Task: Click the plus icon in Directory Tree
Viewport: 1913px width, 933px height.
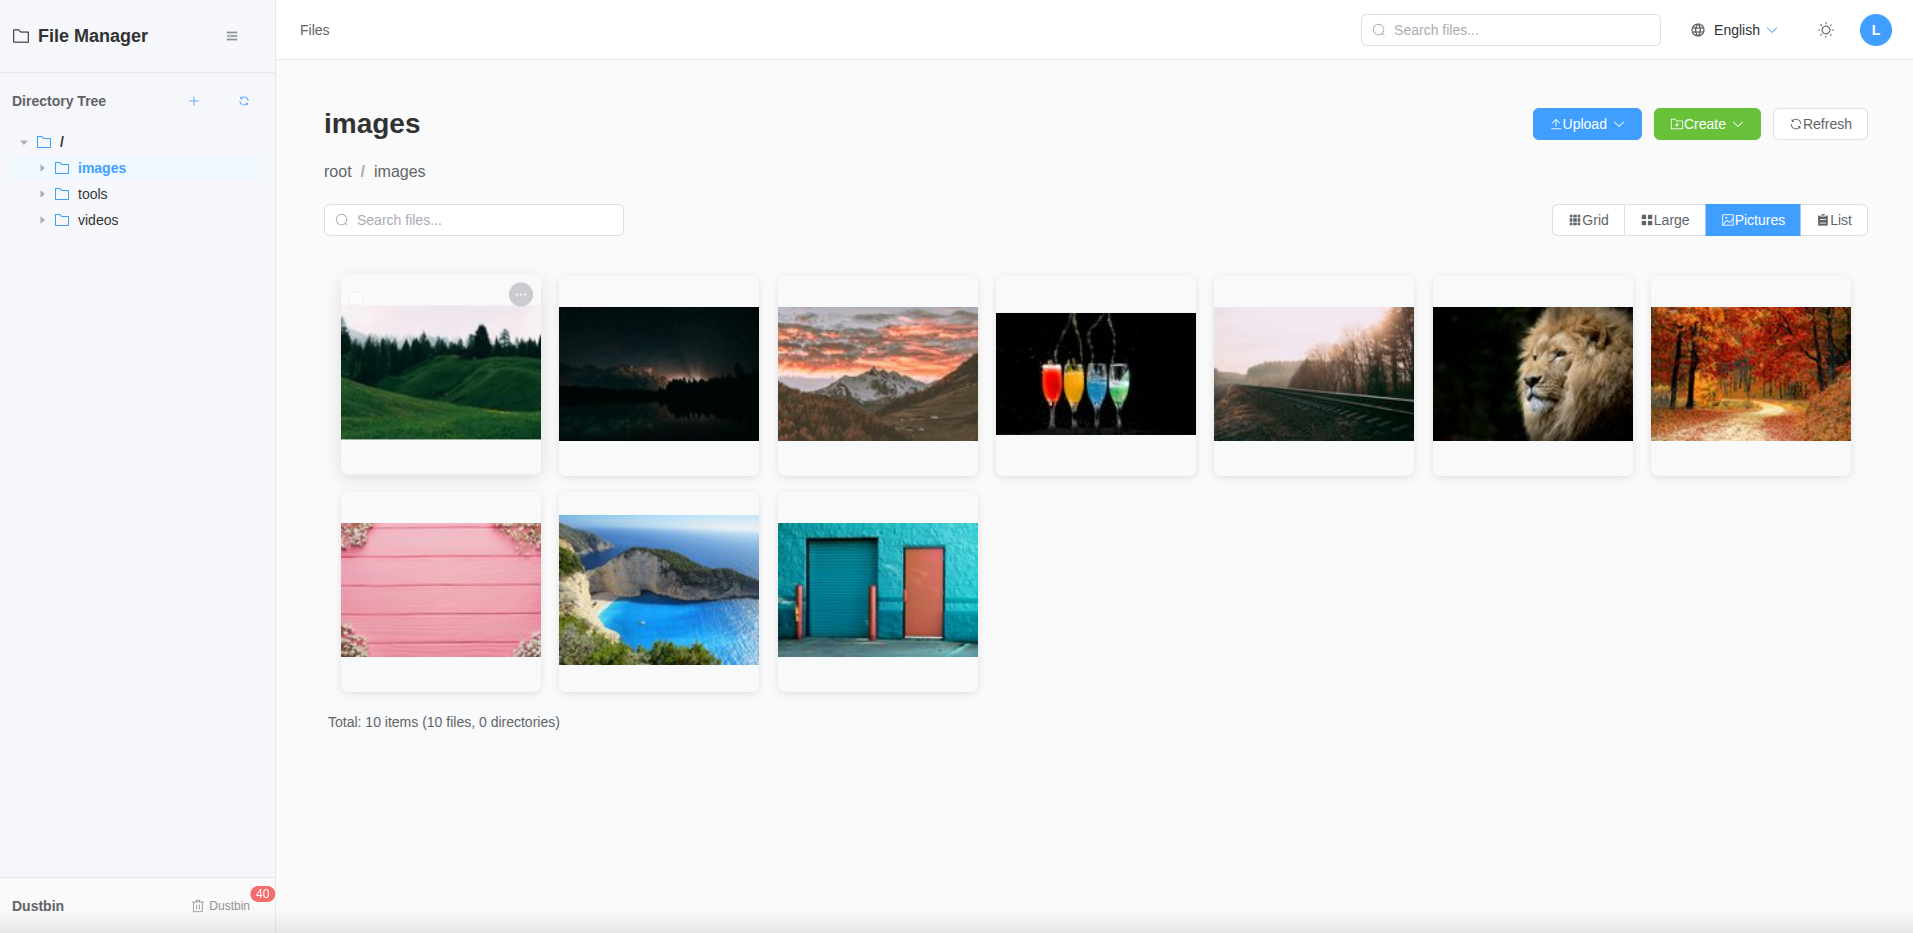Action: point(194,101)
